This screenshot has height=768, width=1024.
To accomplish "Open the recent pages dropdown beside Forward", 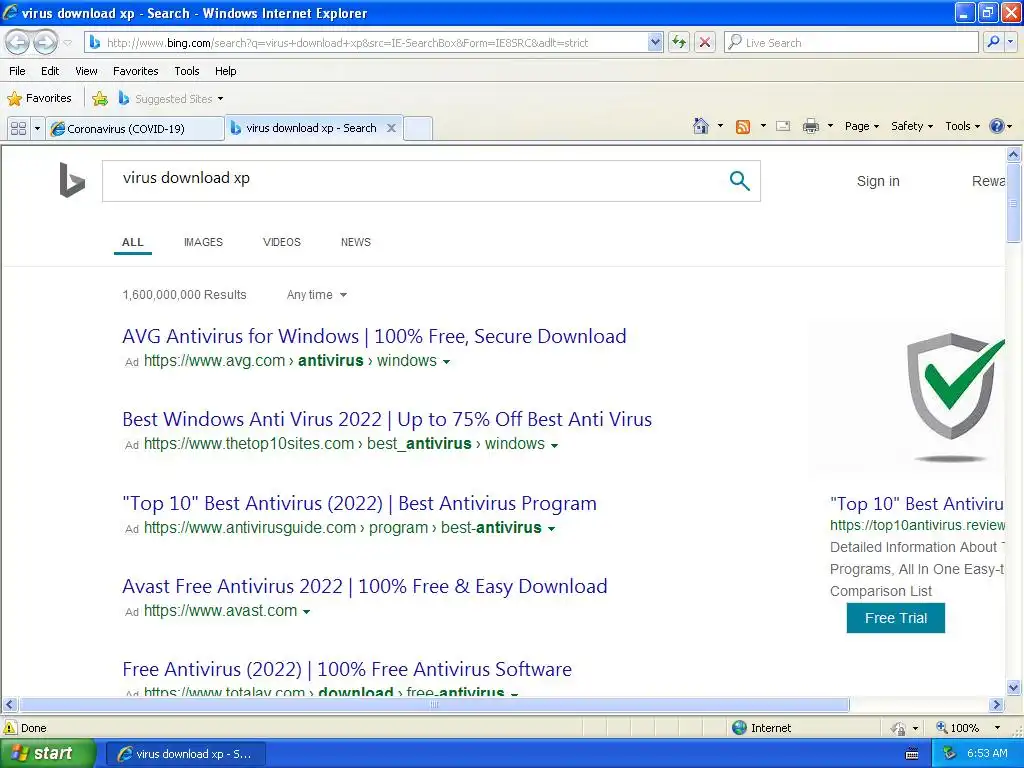I will click(x=67, y=43).
